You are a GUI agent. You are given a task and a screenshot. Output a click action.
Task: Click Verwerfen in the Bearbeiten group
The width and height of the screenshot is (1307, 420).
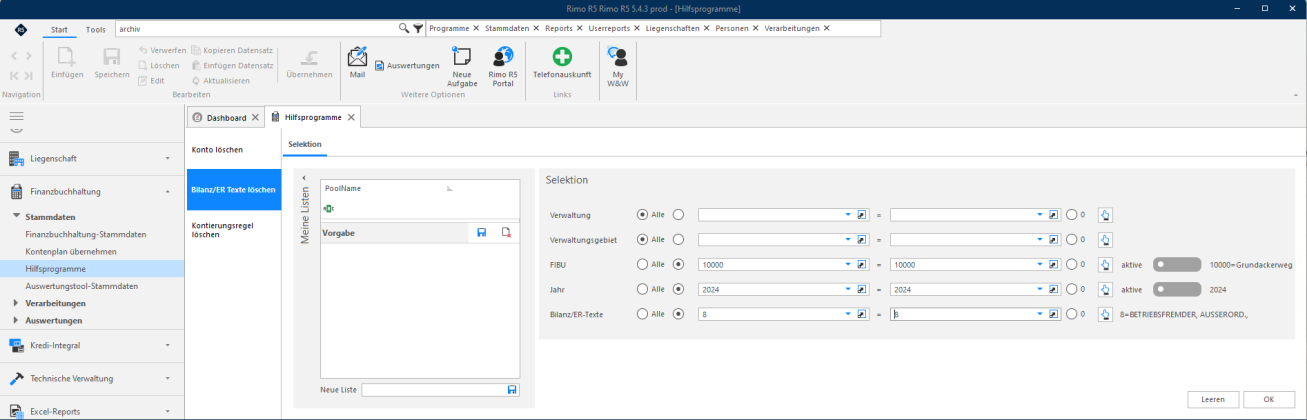162,50
